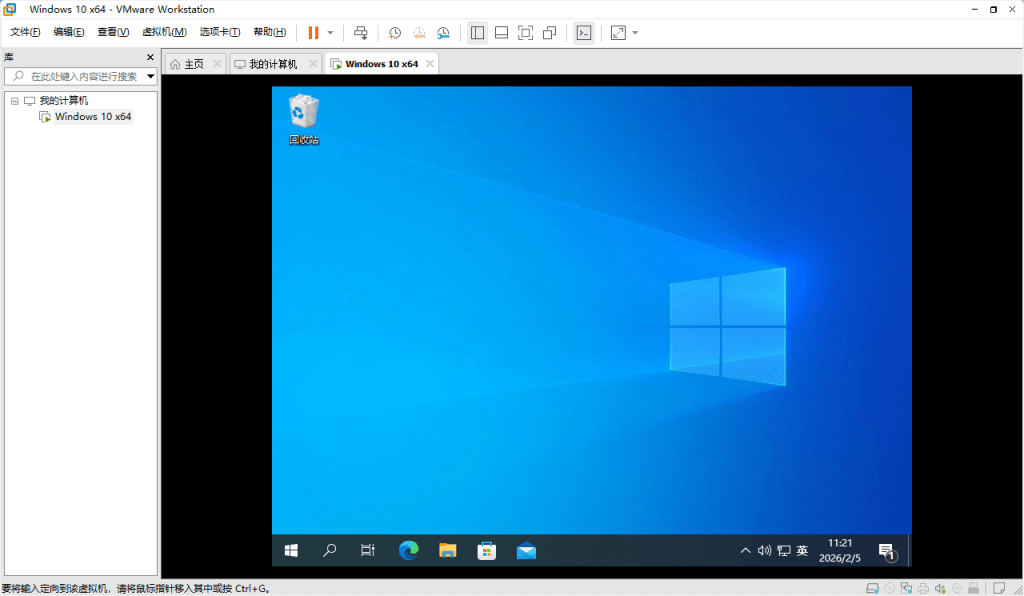Open the guest network status icon
This screenshot has height=596, width=1024.
[x=784, y=551]
